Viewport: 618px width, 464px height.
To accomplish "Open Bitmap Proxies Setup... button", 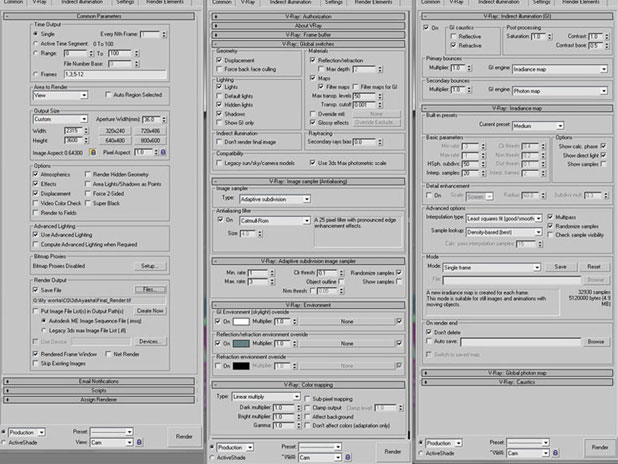I will pyautogui.click(x=151, y=266).
